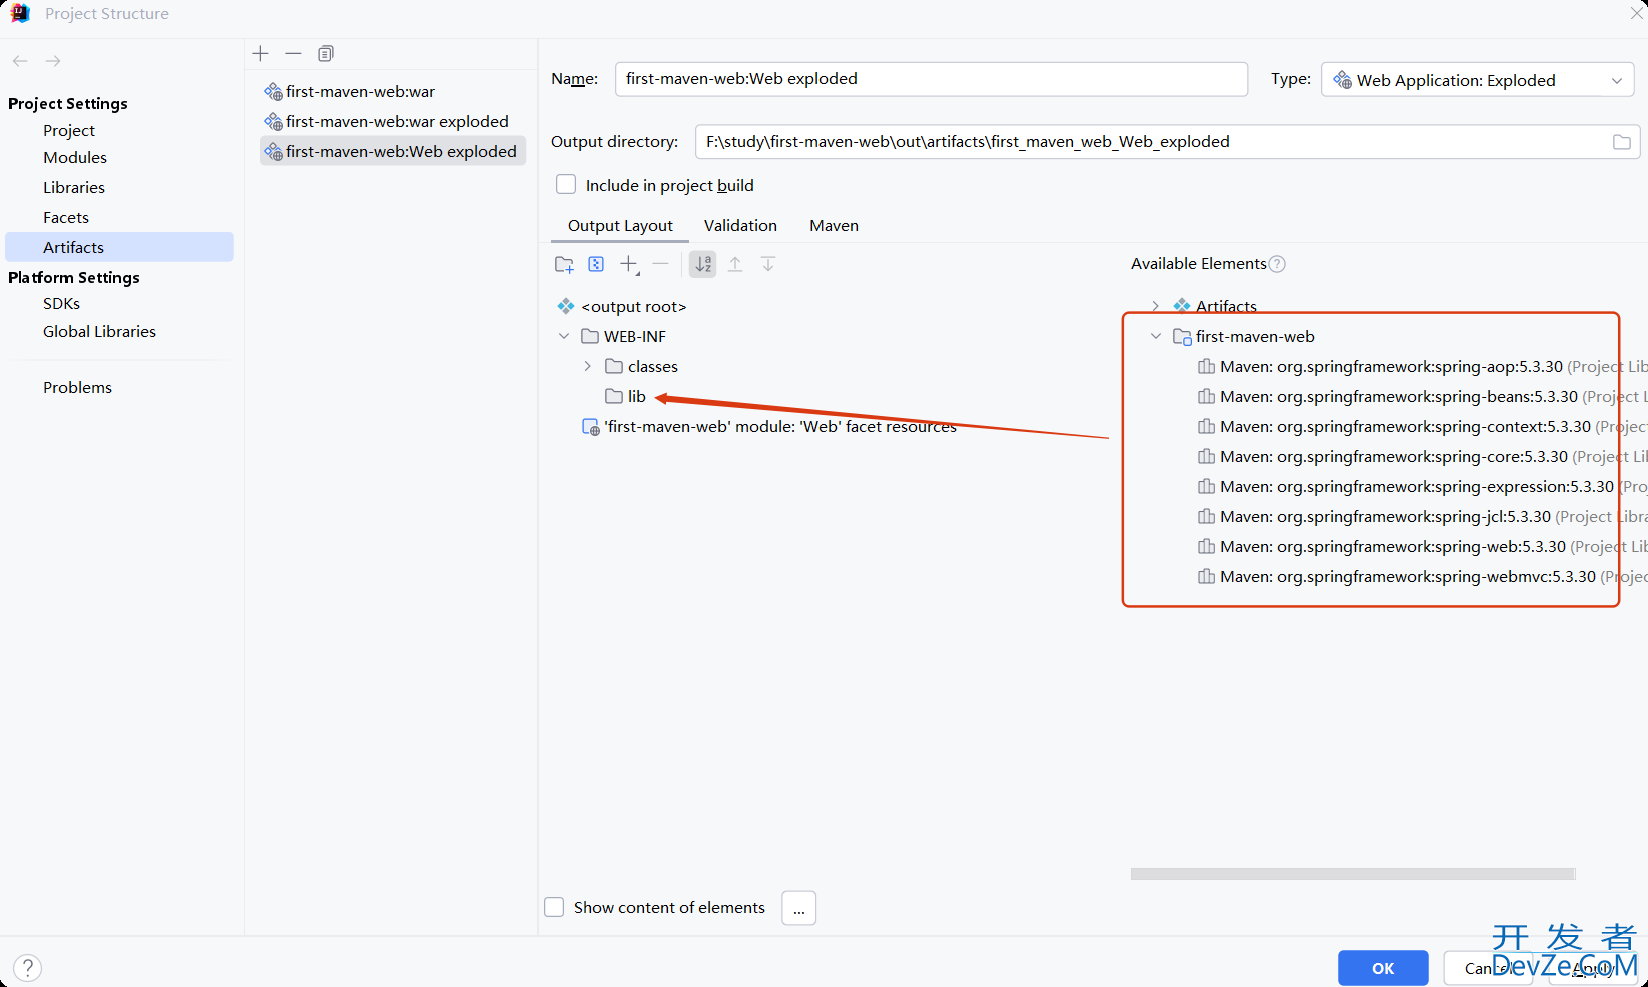Click the horizontal scrollbar in Available Elements
Screen dimensions: 1648x987
coord(1353,874)
